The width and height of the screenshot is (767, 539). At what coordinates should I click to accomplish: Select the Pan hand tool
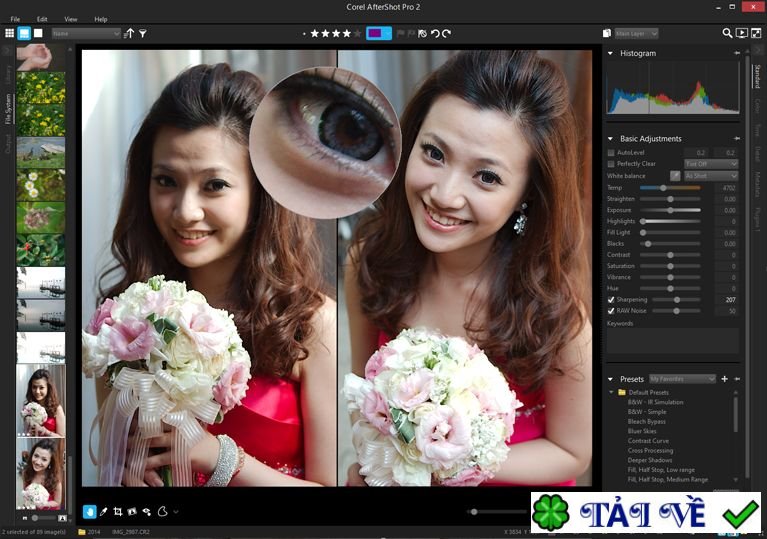(x=89, y=511)
